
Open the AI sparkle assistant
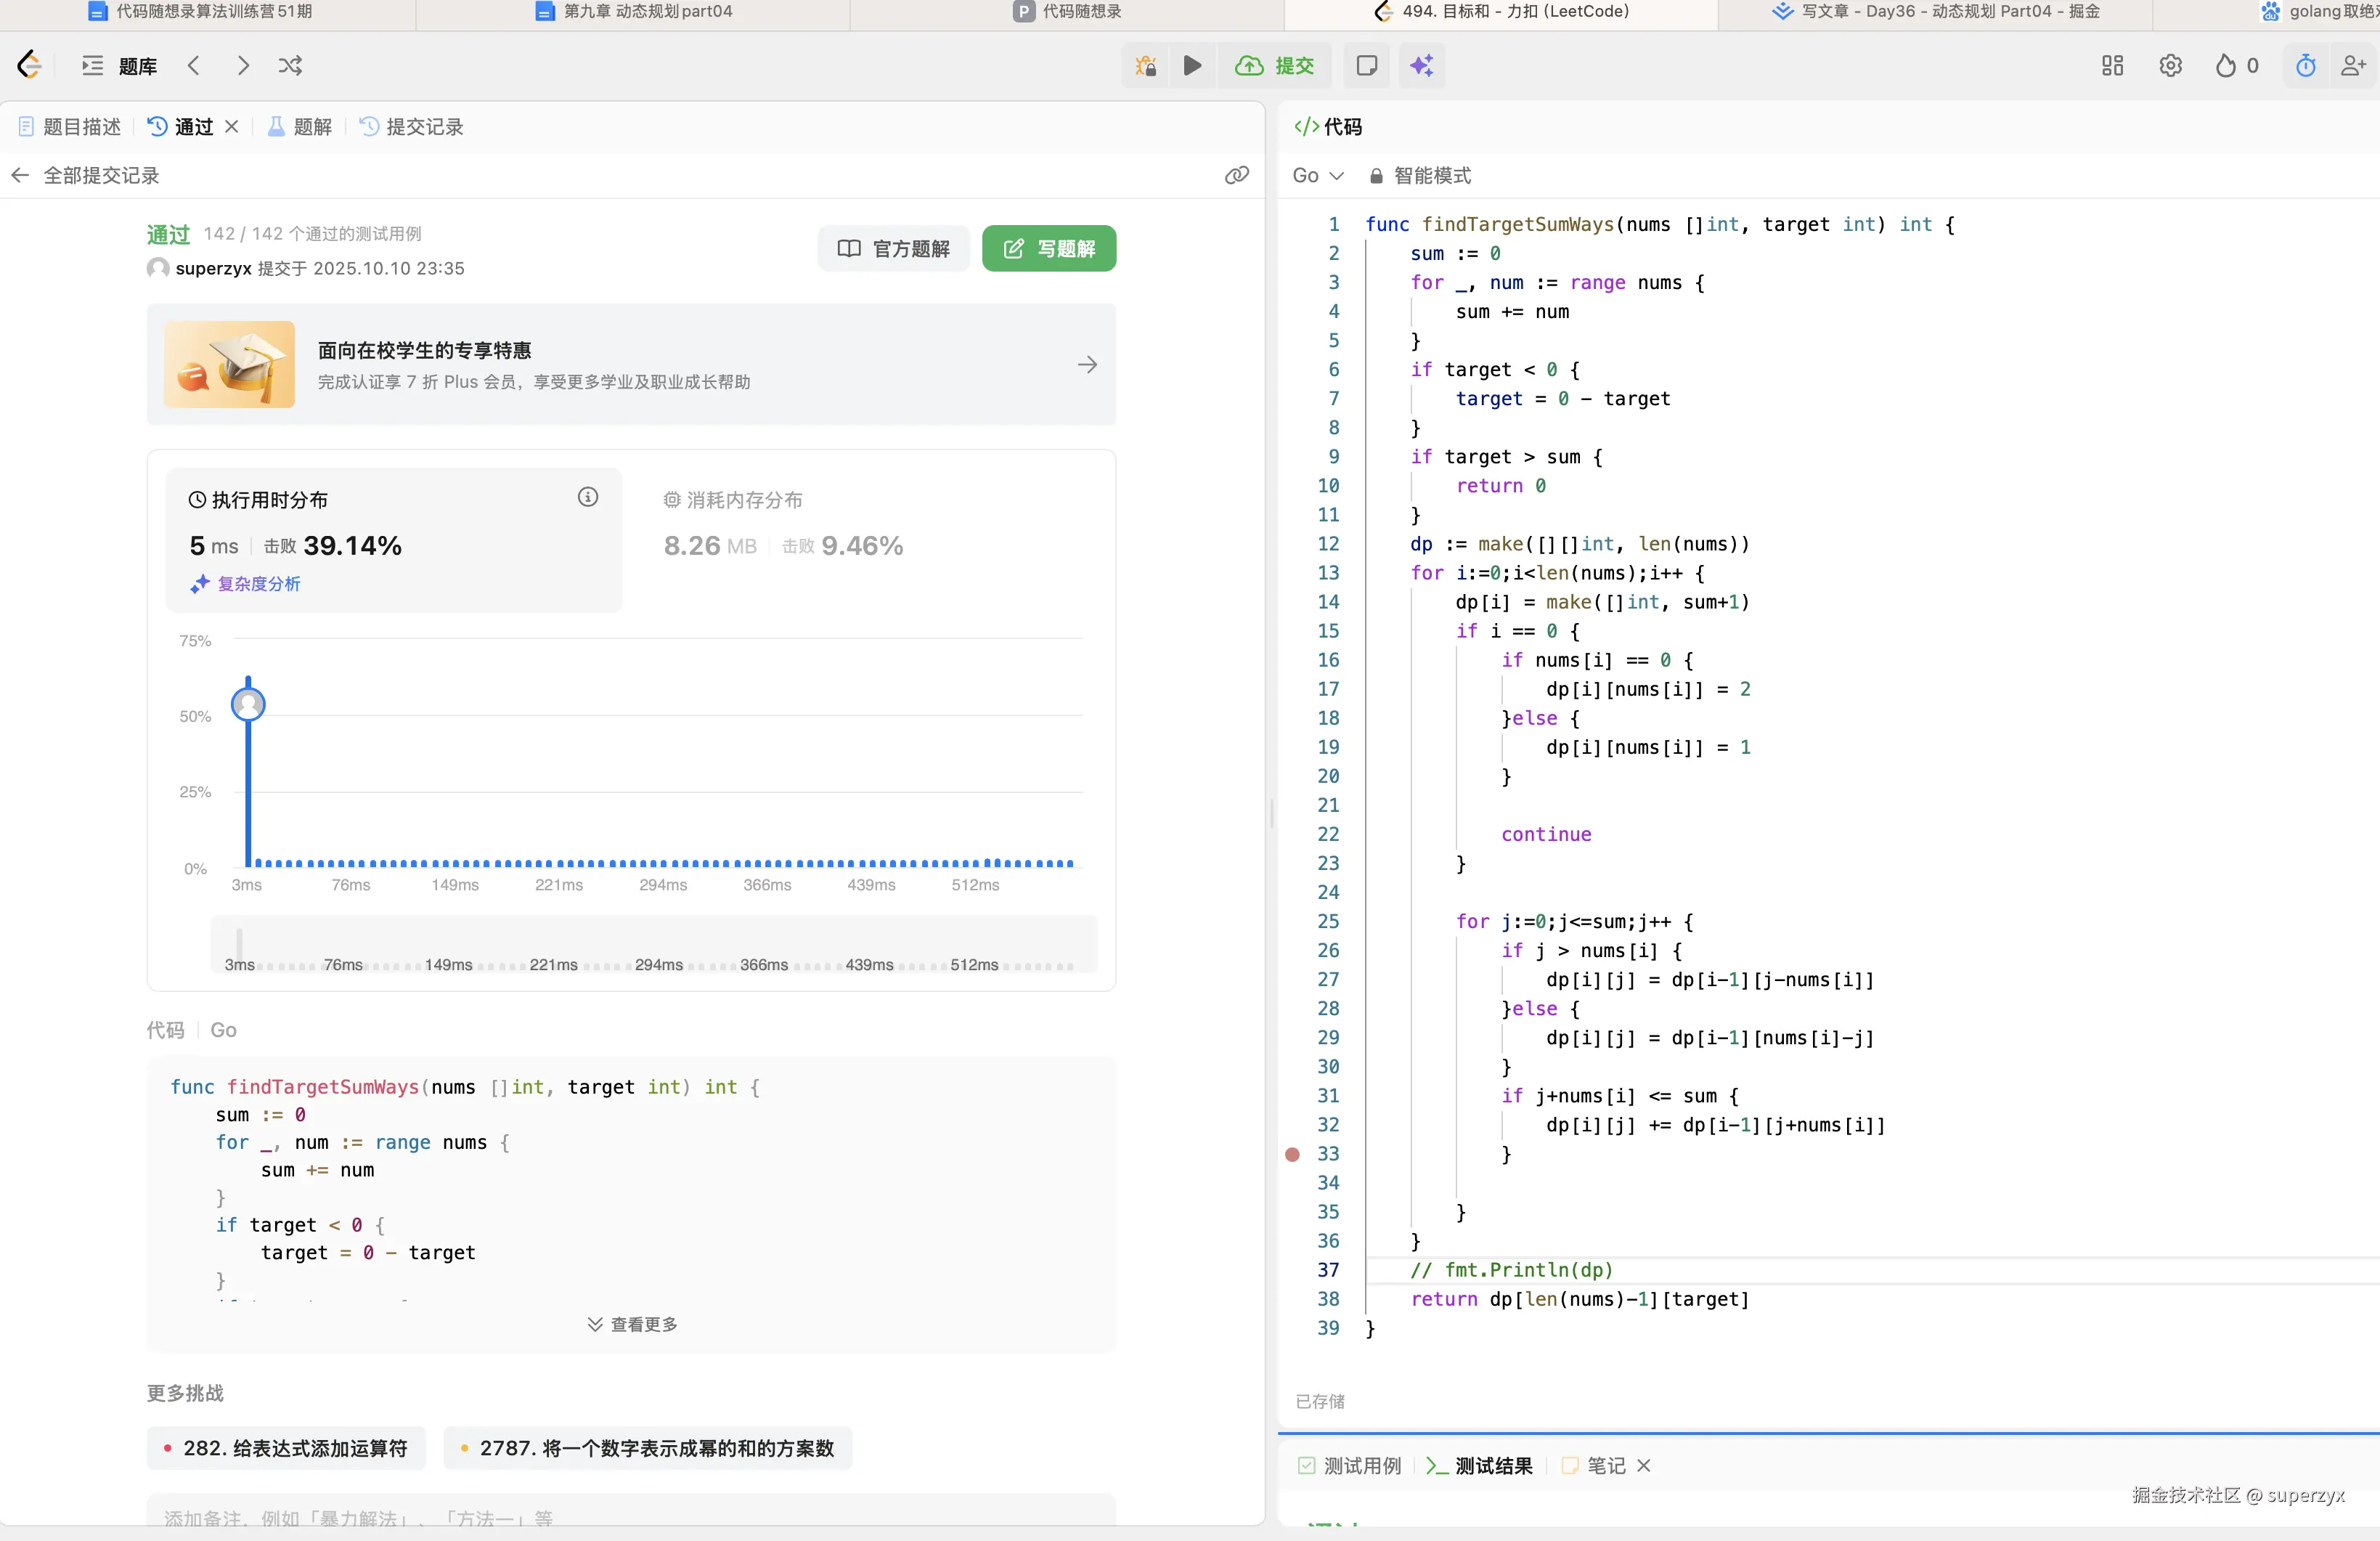(1421, 66)
